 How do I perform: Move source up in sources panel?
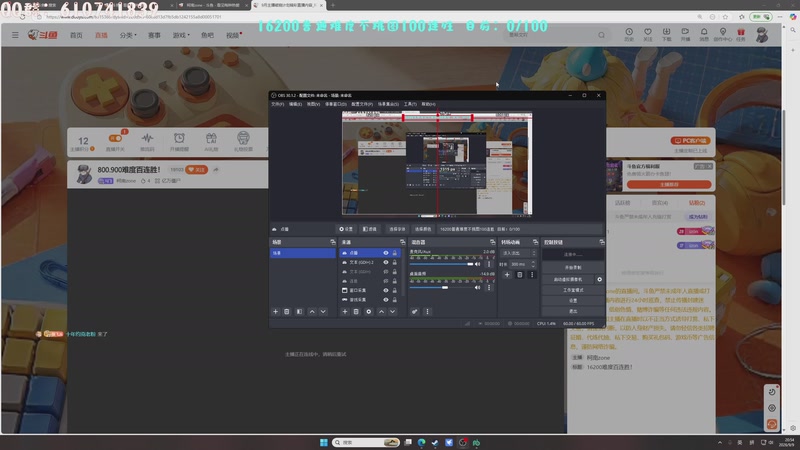[381, 311]
